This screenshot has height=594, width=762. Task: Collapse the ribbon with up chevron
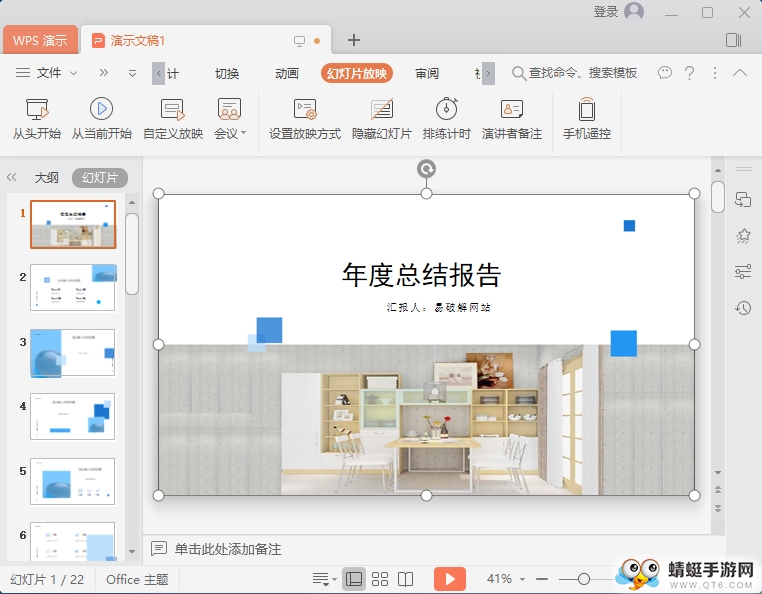click(740, 73)
